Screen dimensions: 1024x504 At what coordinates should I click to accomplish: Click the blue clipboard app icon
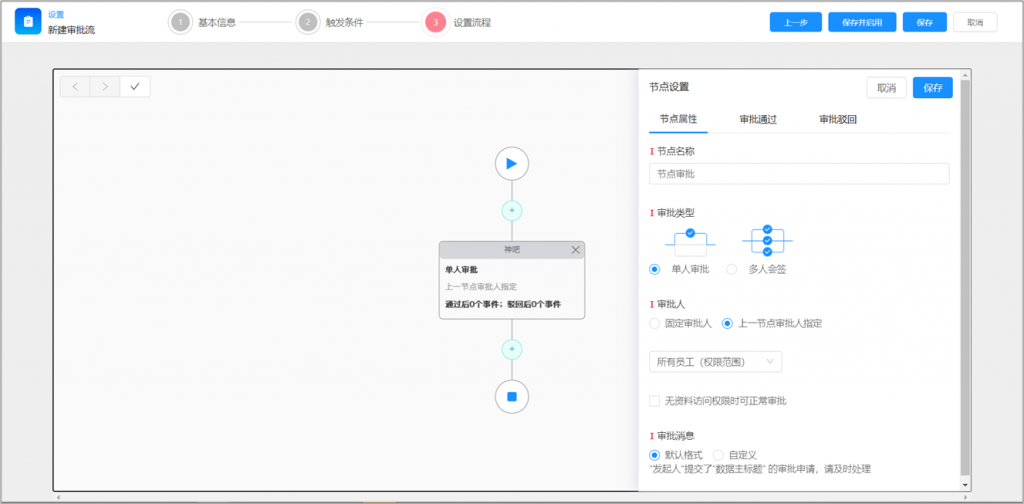pyautogui.click(x=28, y=21)
